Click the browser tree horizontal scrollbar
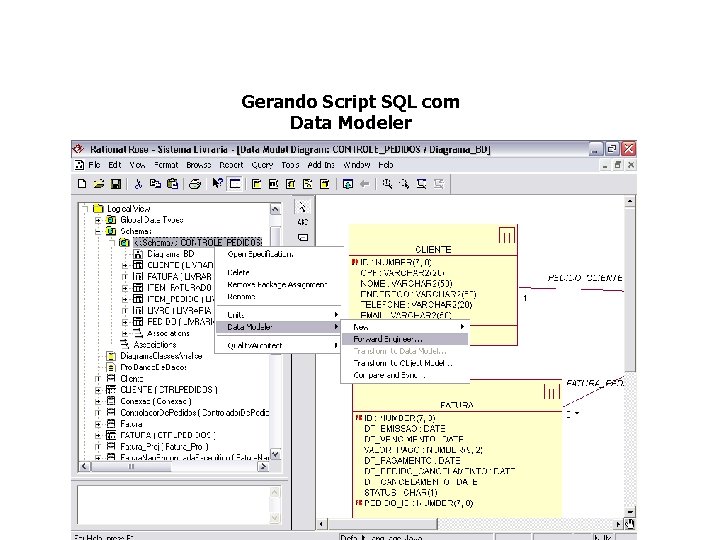 [x=174, y=467]
